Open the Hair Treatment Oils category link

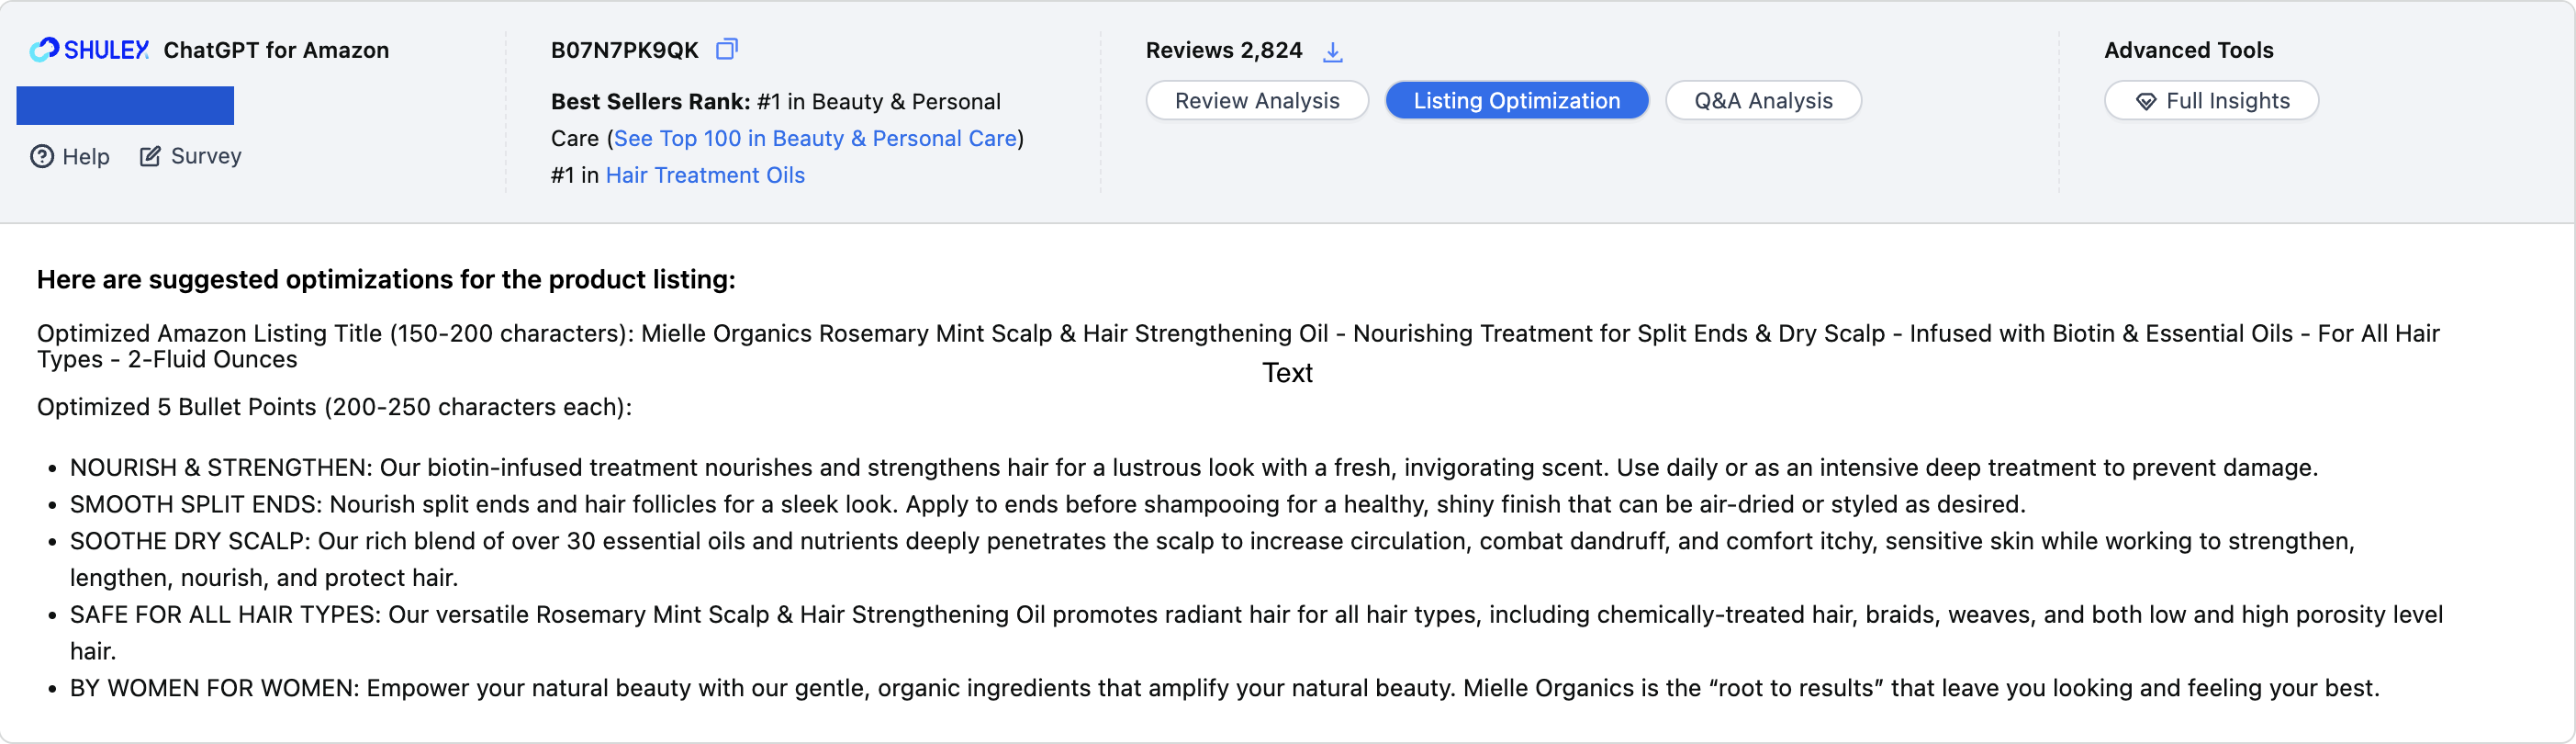[705, 175]
